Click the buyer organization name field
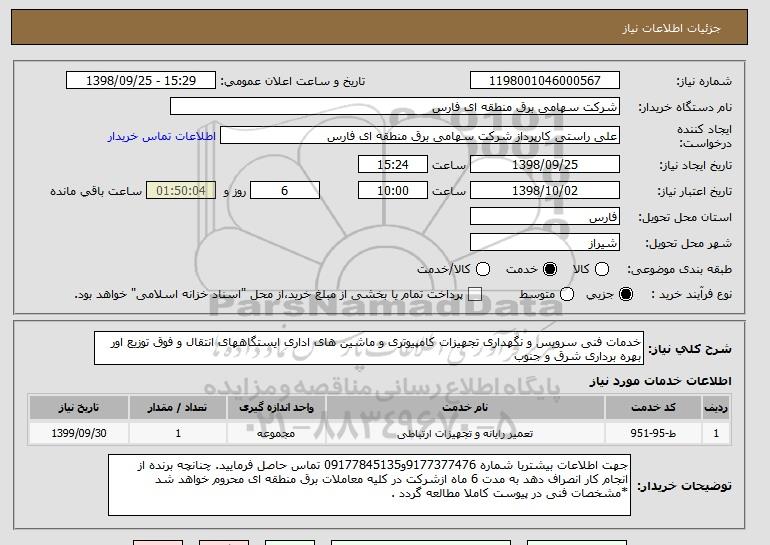This screenshot has width=770, height=545. [395, 107]
